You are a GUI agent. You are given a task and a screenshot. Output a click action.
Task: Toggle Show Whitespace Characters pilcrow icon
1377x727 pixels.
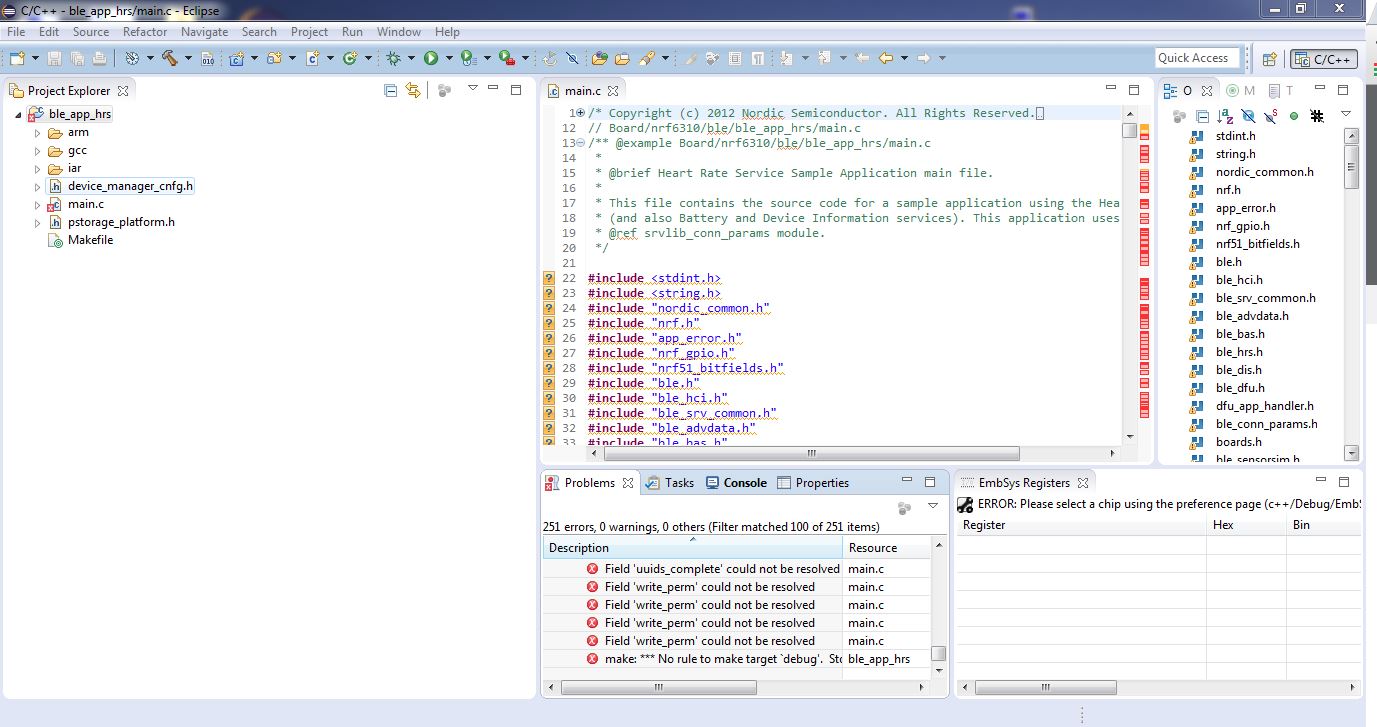pyautogui.click(x=757, y=58)
